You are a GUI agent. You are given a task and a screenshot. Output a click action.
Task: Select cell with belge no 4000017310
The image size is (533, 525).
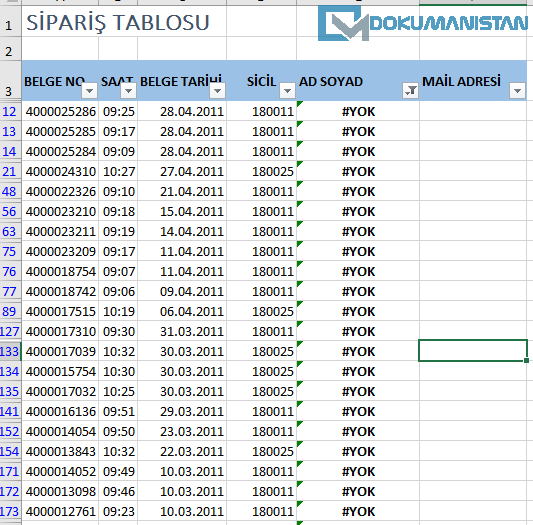click(61, 331)
